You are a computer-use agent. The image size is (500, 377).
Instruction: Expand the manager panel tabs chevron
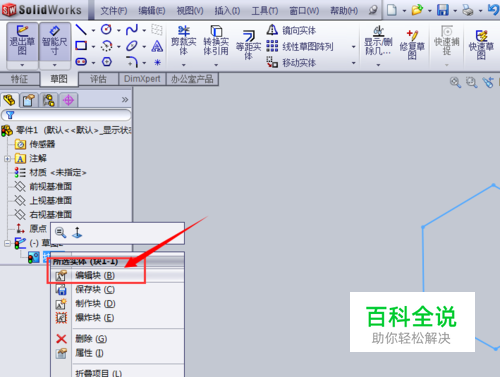pos(125,100)
